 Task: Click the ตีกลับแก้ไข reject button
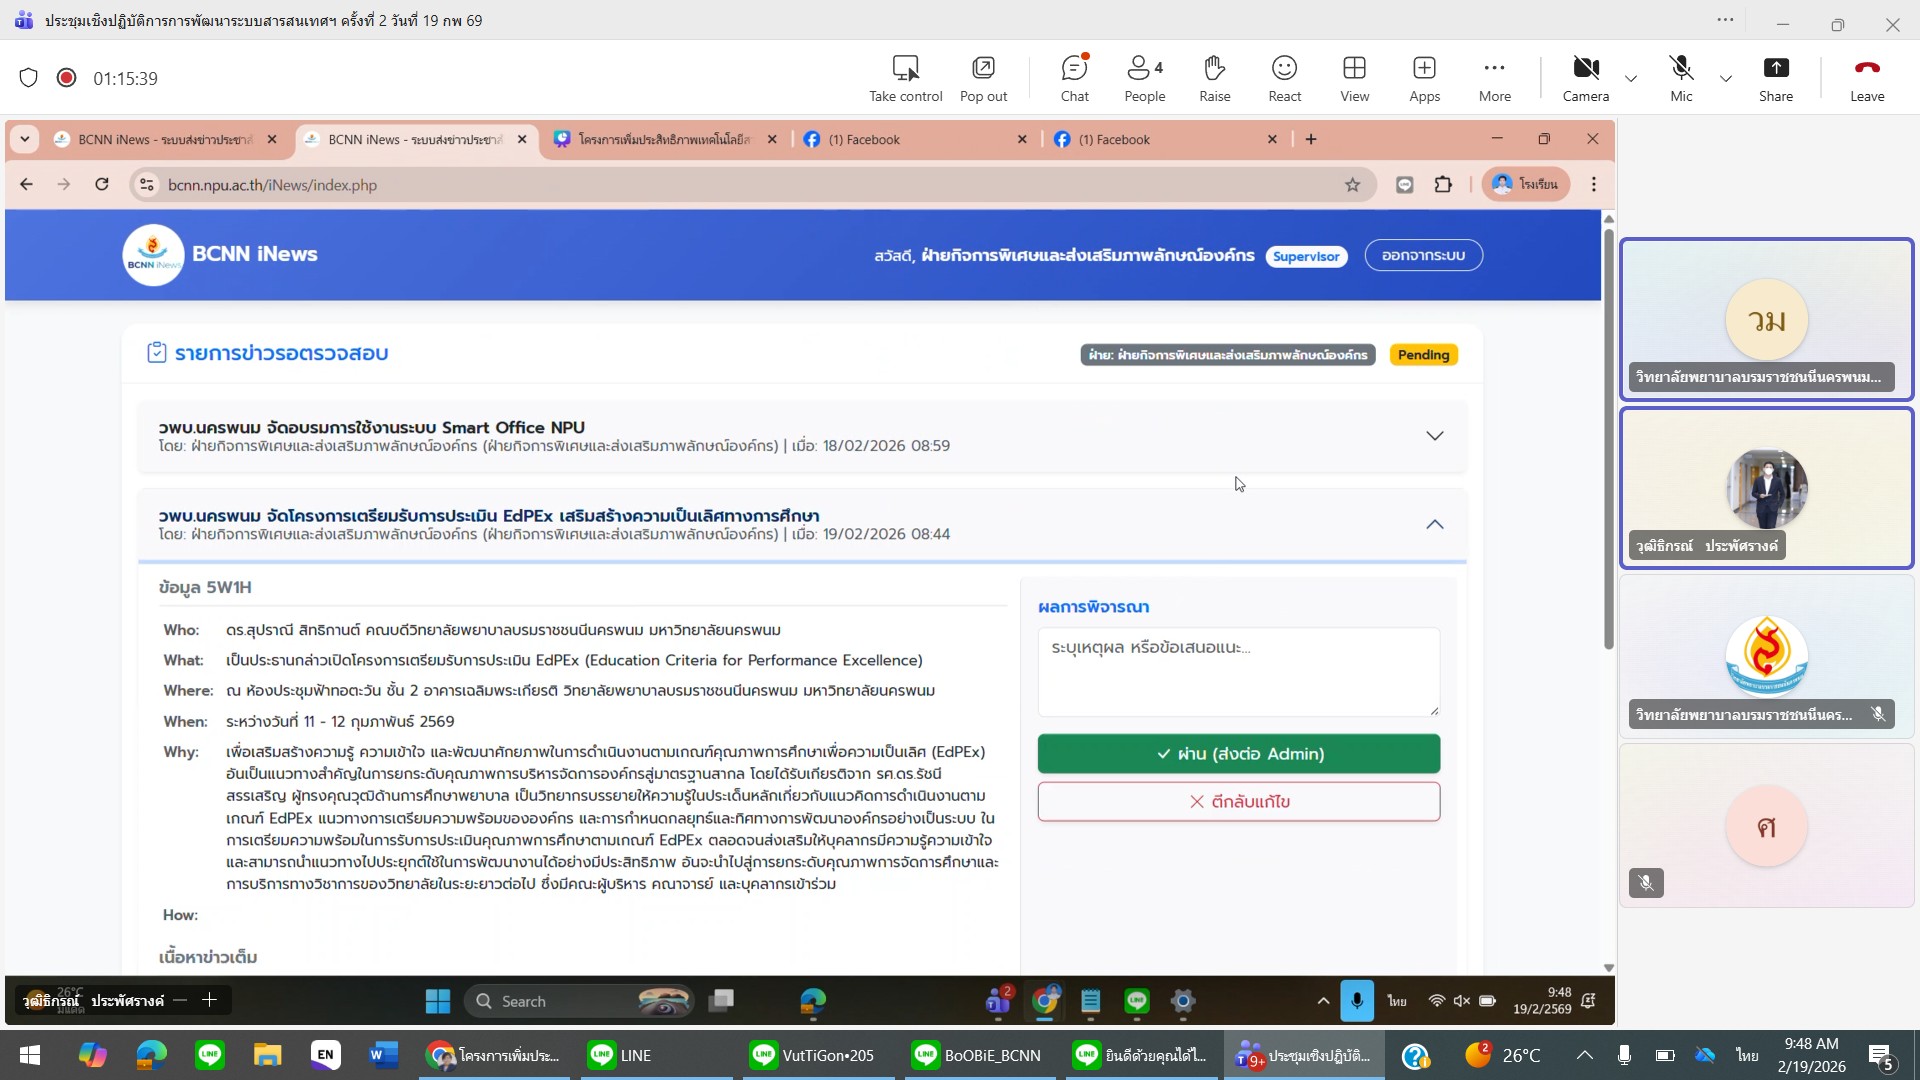click(1238, 802)
